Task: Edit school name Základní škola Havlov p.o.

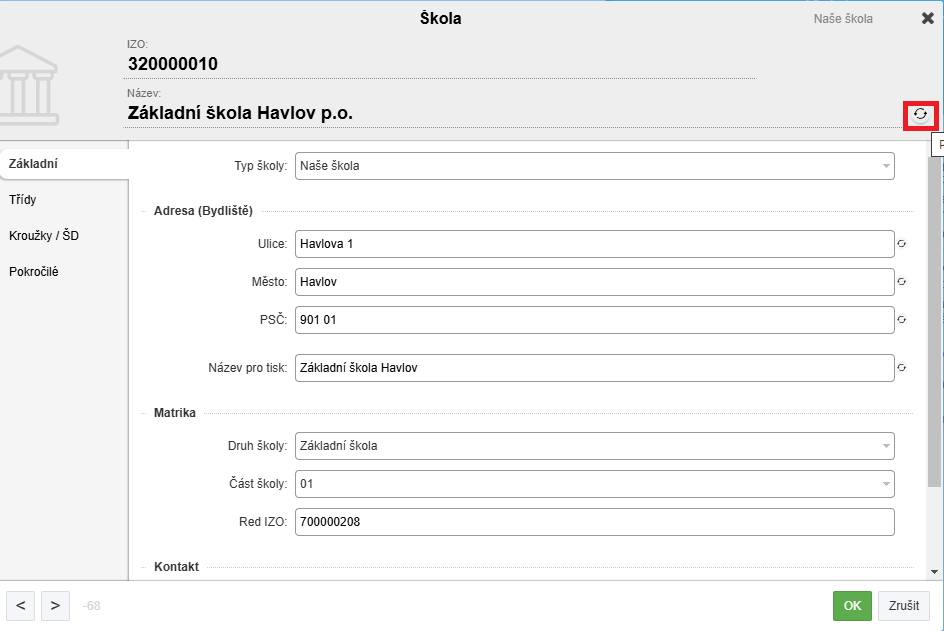Action: tap(240, 113)
